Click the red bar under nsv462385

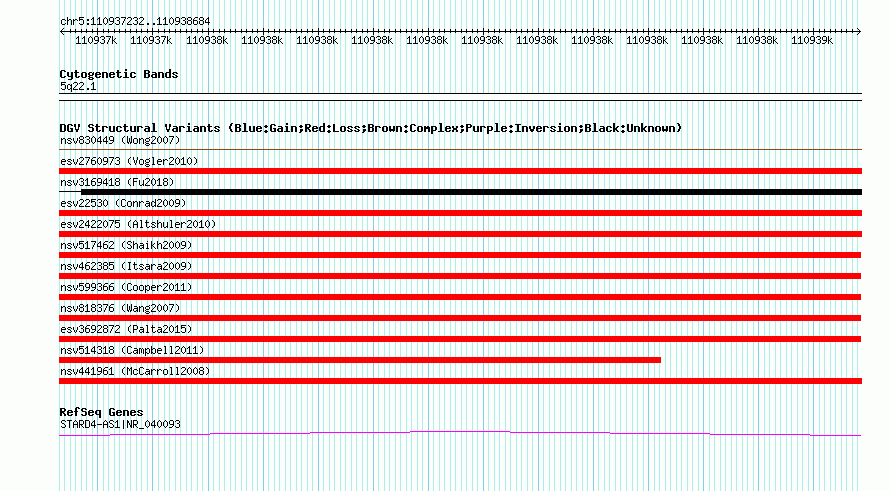tap(460, 276)
